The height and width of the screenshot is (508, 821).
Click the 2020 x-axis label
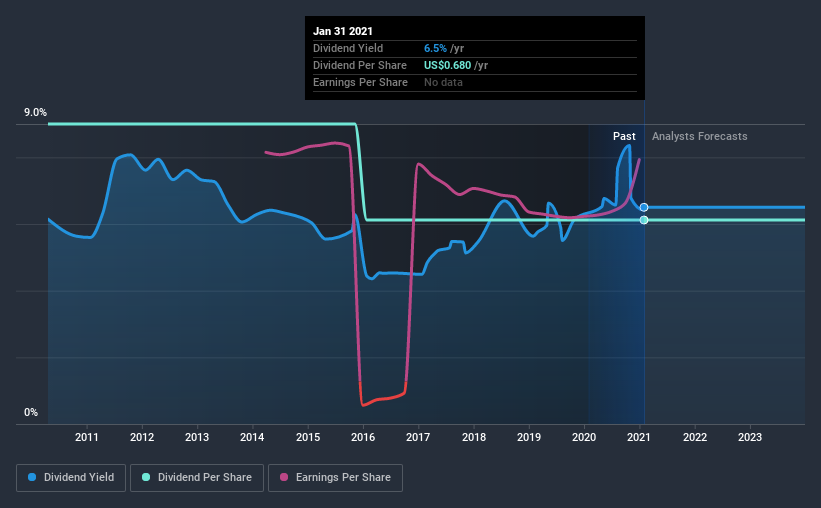(x=584, y=437)
